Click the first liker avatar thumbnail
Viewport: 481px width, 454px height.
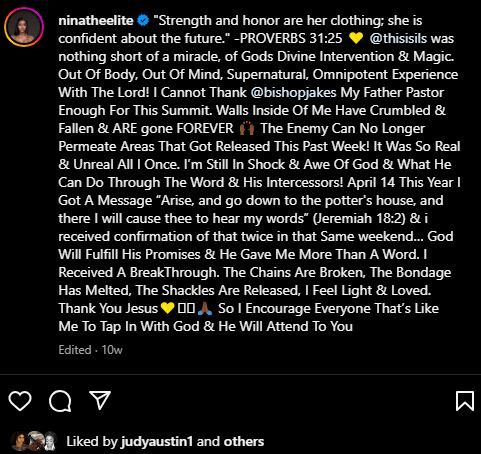[x=19, y=441]
